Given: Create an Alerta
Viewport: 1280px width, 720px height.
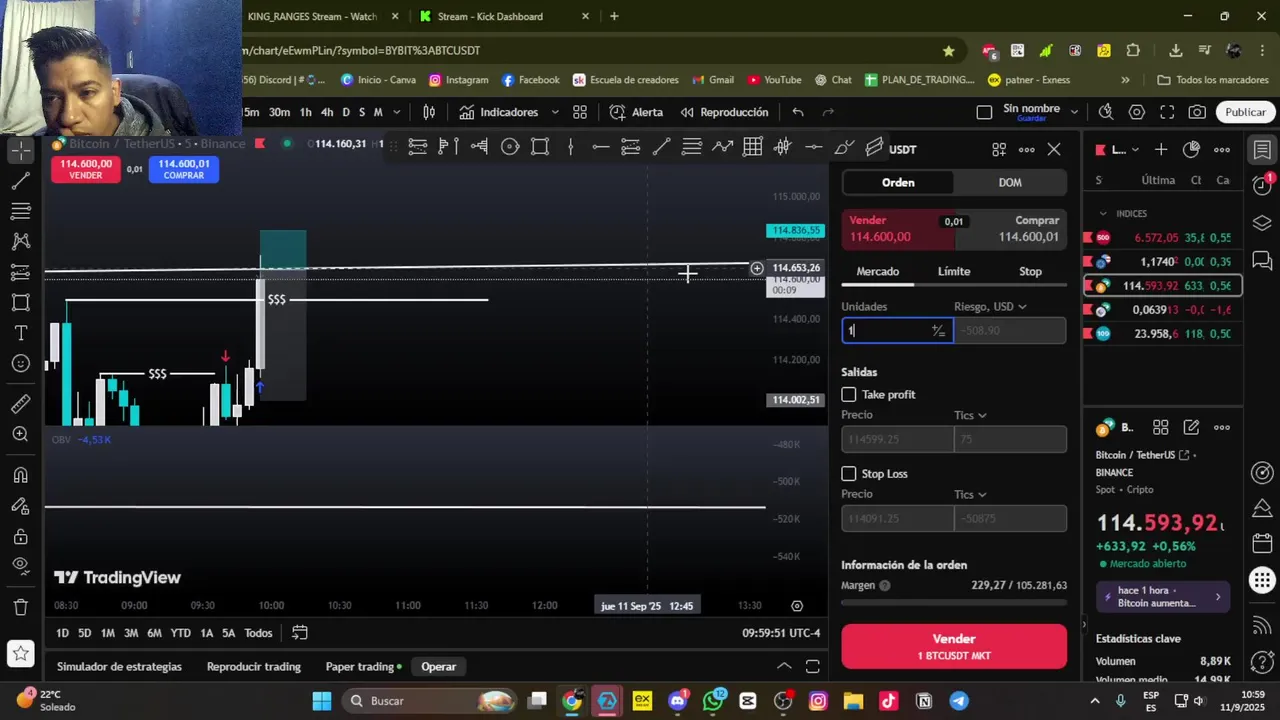Looking at the screenshot, I should 636,112.
